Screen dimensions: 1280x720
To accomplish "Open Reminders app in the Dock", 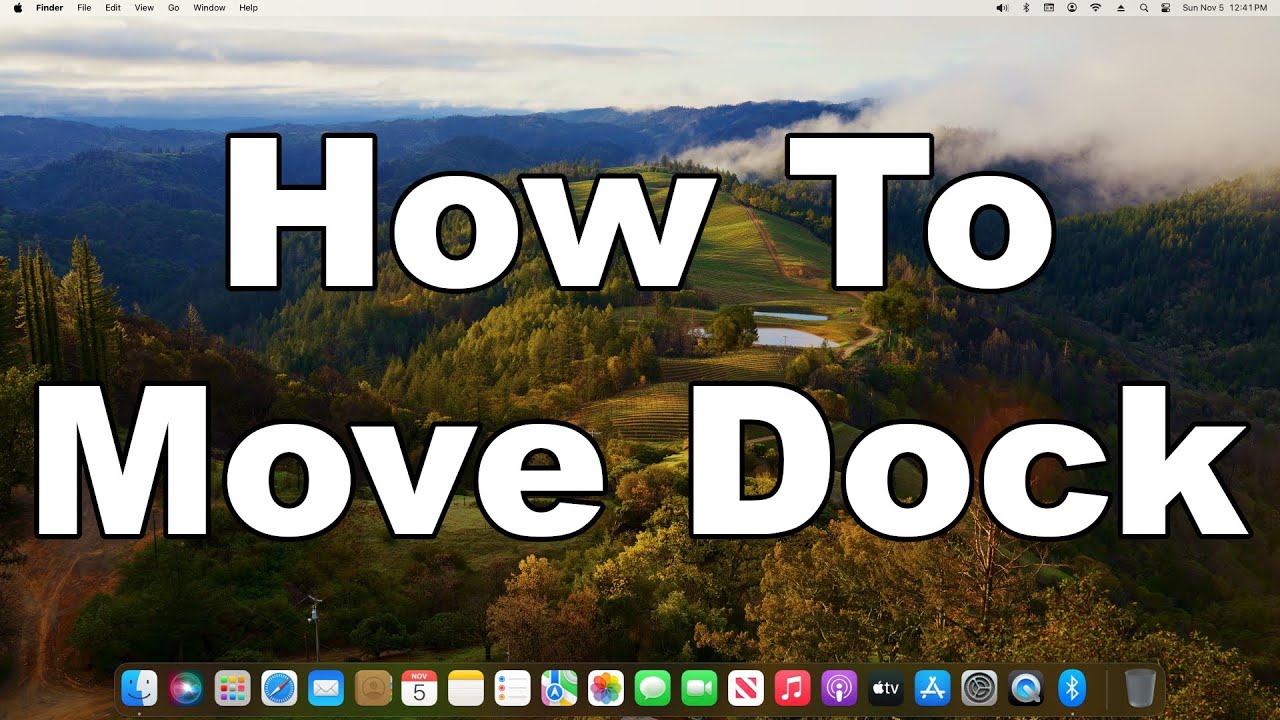I will click(x=513, y=688).
